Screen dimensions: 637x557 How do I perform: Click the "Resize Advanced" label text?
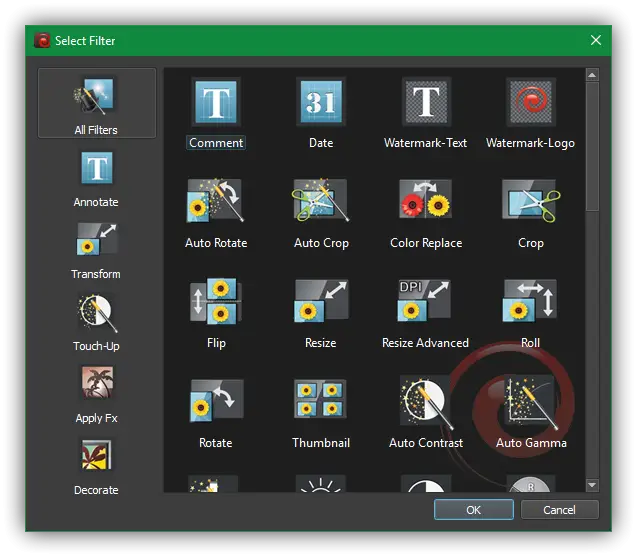click(425, 342)
